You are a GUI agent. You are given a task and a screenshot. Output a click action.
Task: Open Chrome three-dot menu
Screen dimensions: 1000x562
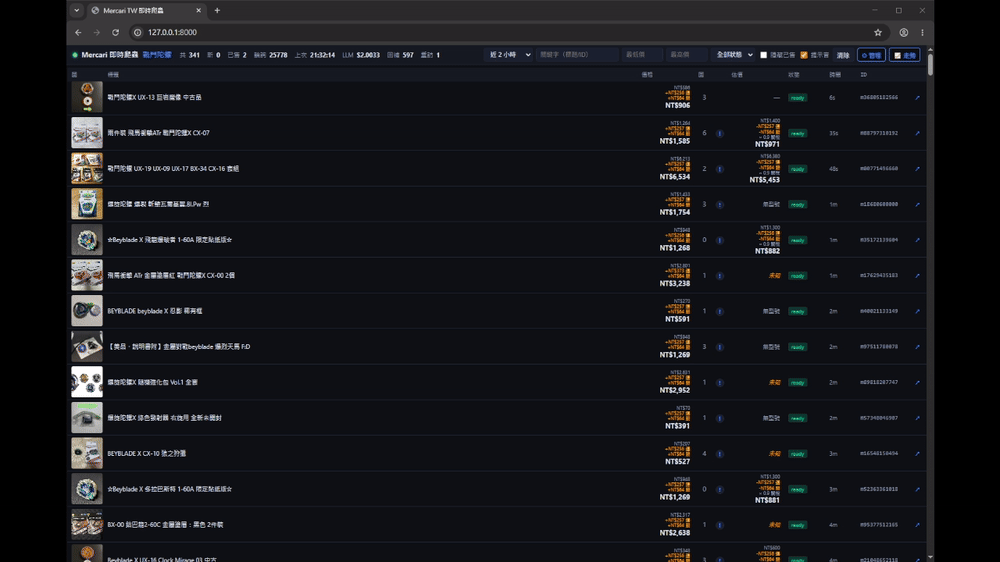coord(922,33)
